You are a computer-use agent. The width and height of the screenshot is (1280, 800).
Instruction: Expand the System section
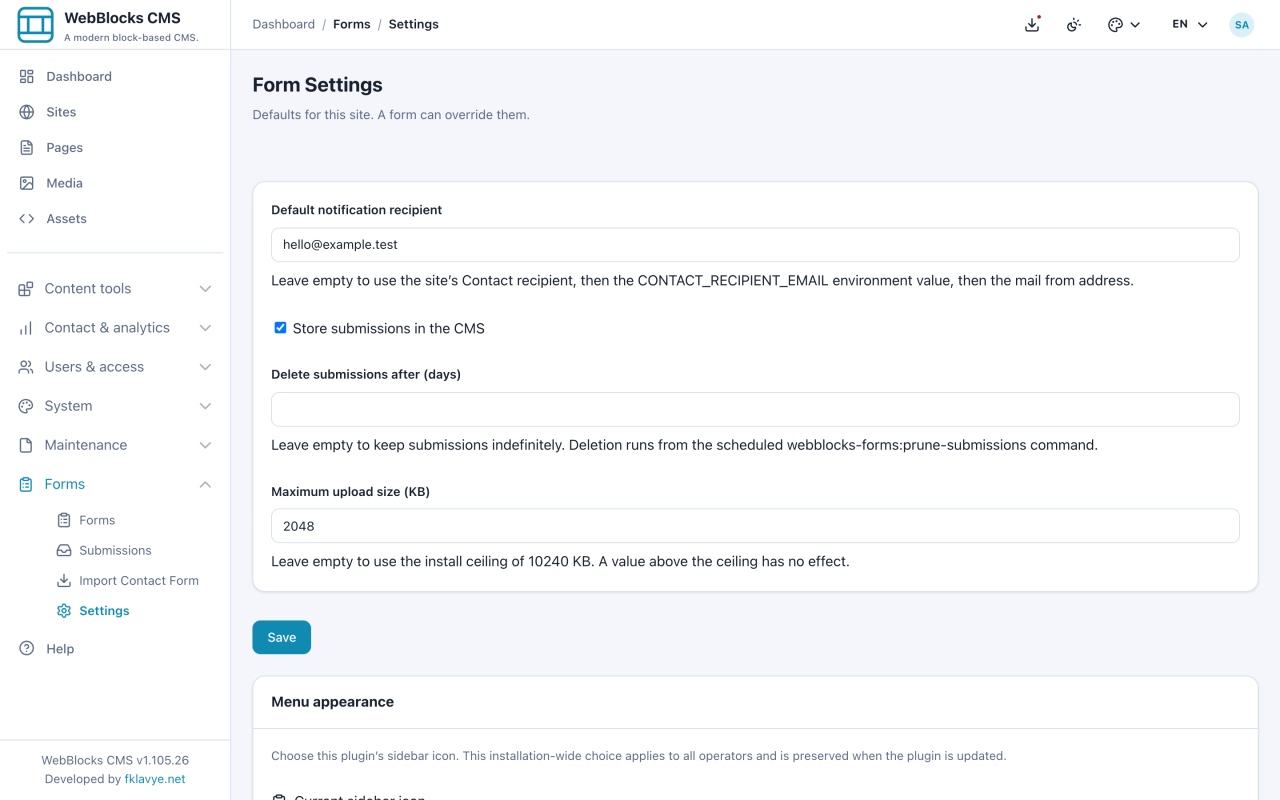tap(115, 405)
